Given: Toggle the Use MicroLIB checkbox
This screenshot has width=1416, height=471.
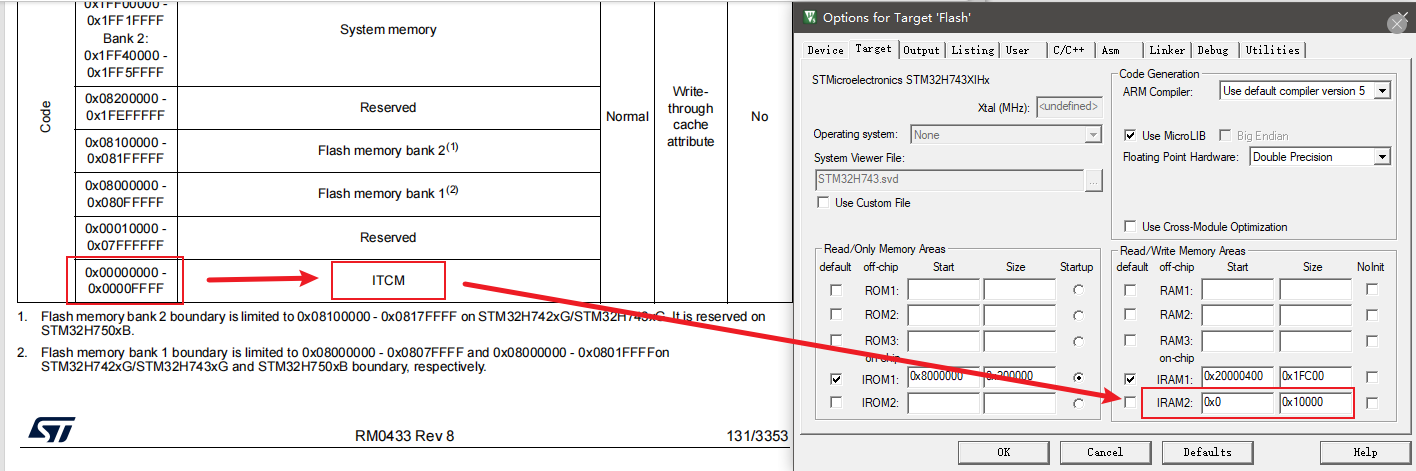Looking at the screenshot, I should (1130, 135).
